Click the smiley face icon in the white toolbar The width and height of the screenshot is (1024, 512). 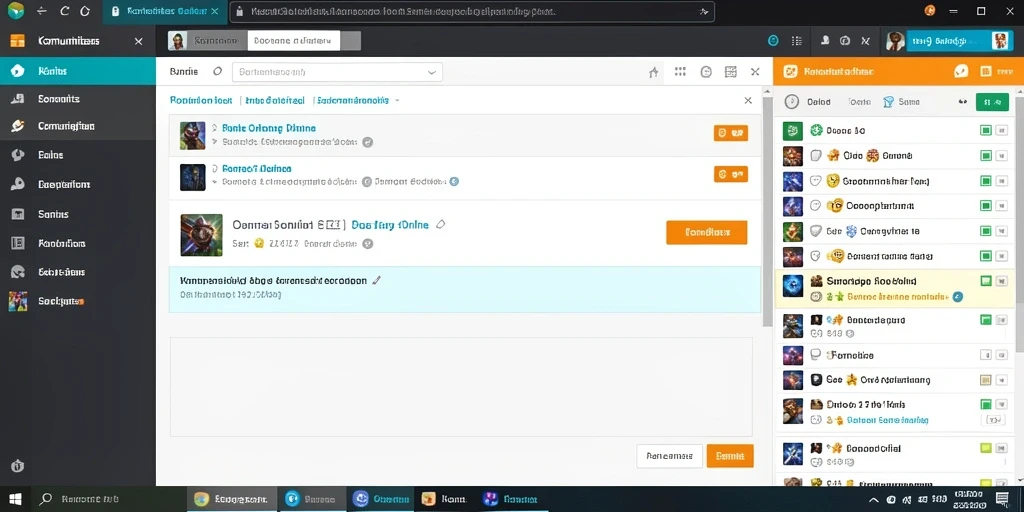(706, 72)
